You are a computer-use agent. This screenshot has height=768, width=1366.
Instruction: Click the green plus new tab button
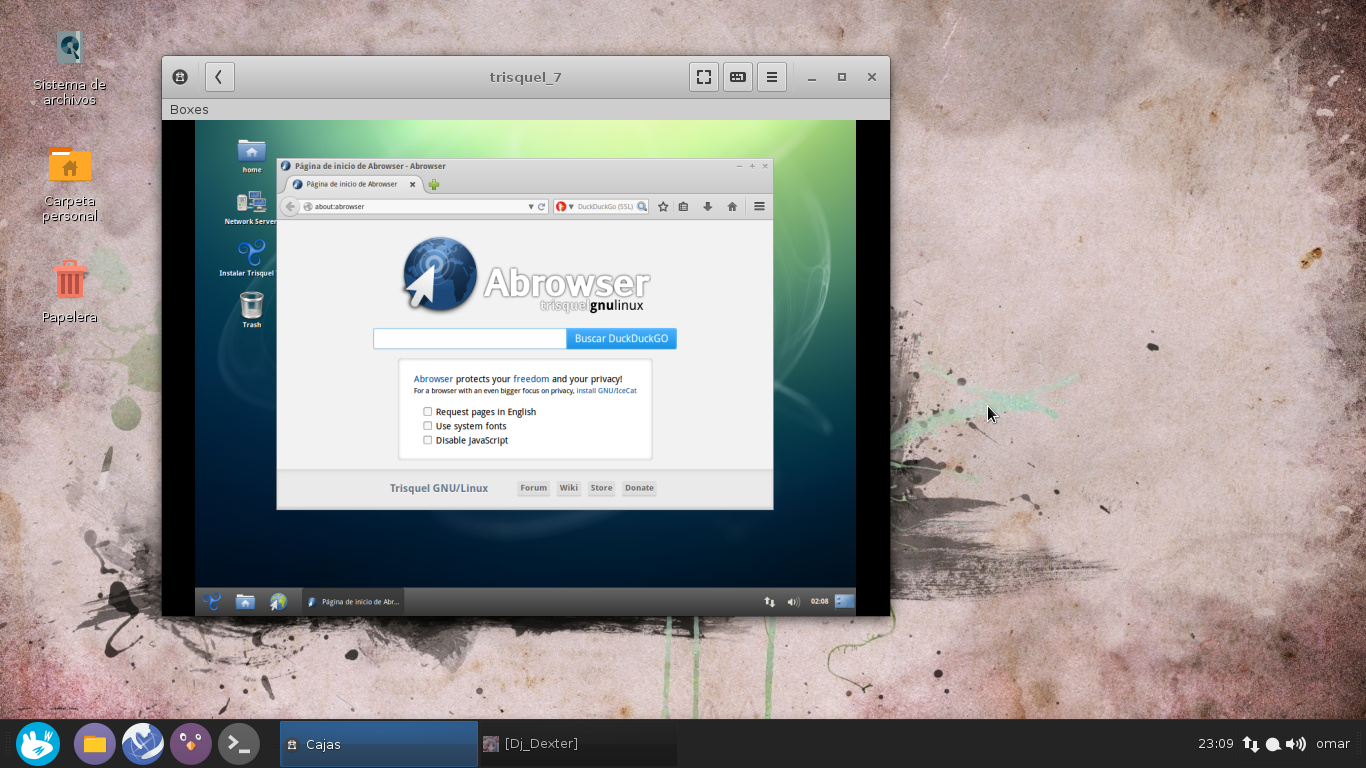[434, 184]
